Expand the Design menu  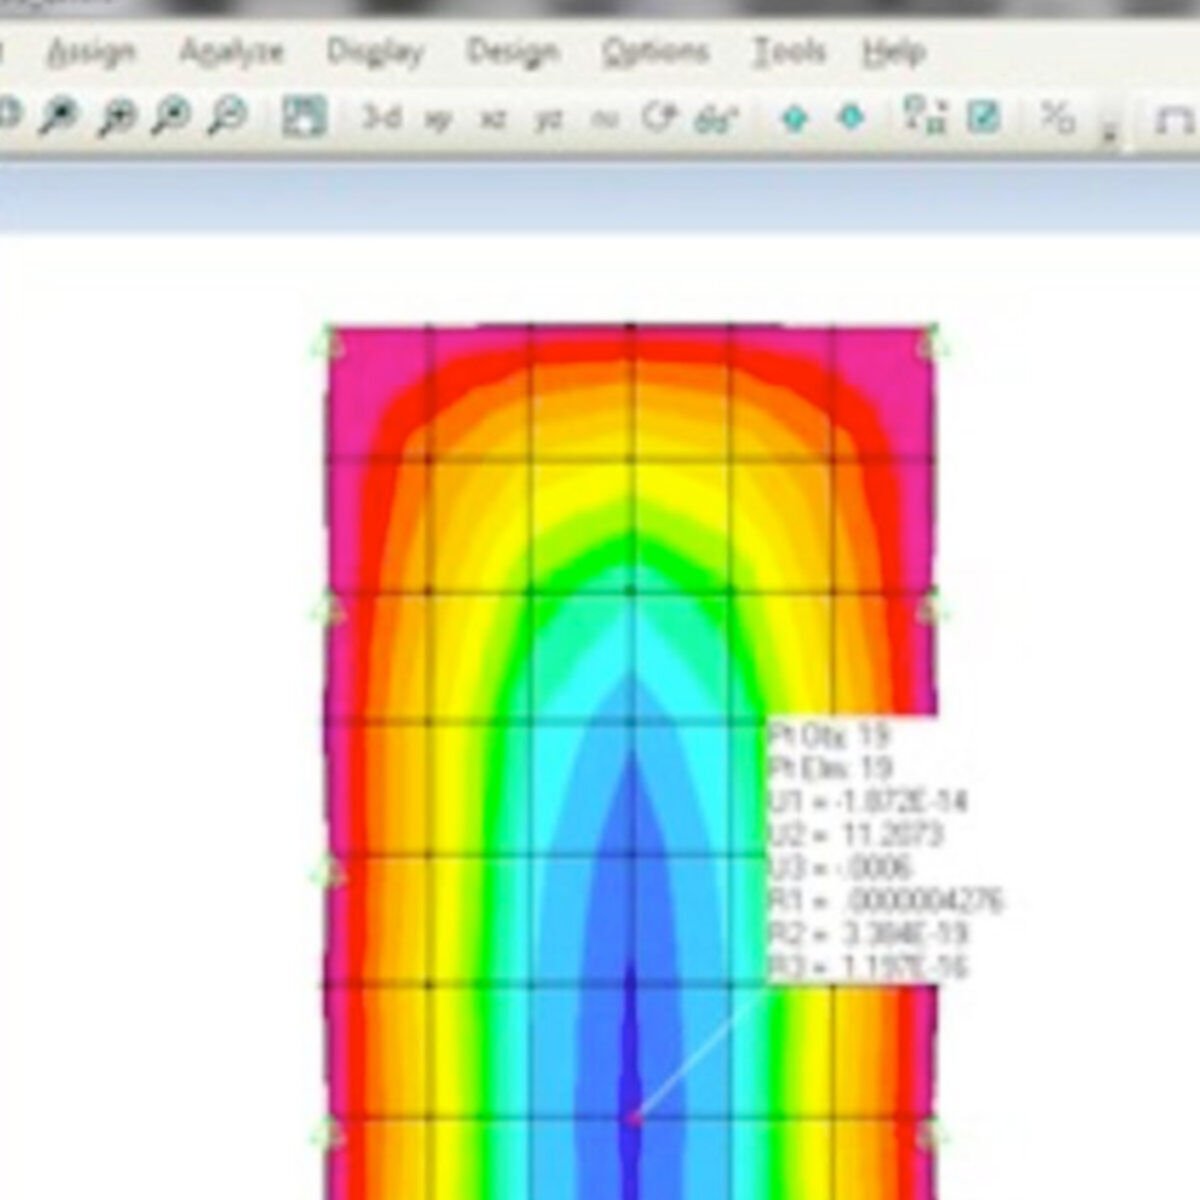tap(512, 51)
